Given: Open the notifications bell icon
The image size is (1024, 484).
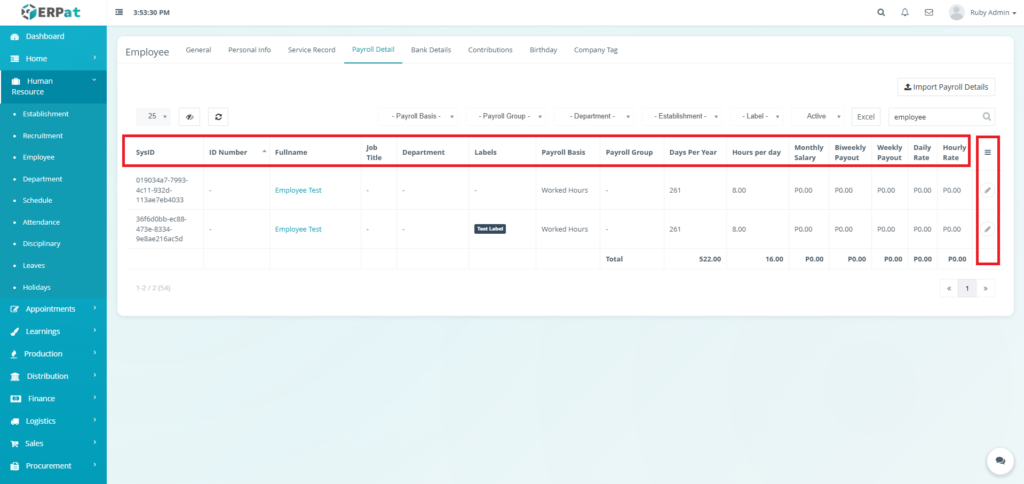Looking at the screenshot, I should coord(905,13).
